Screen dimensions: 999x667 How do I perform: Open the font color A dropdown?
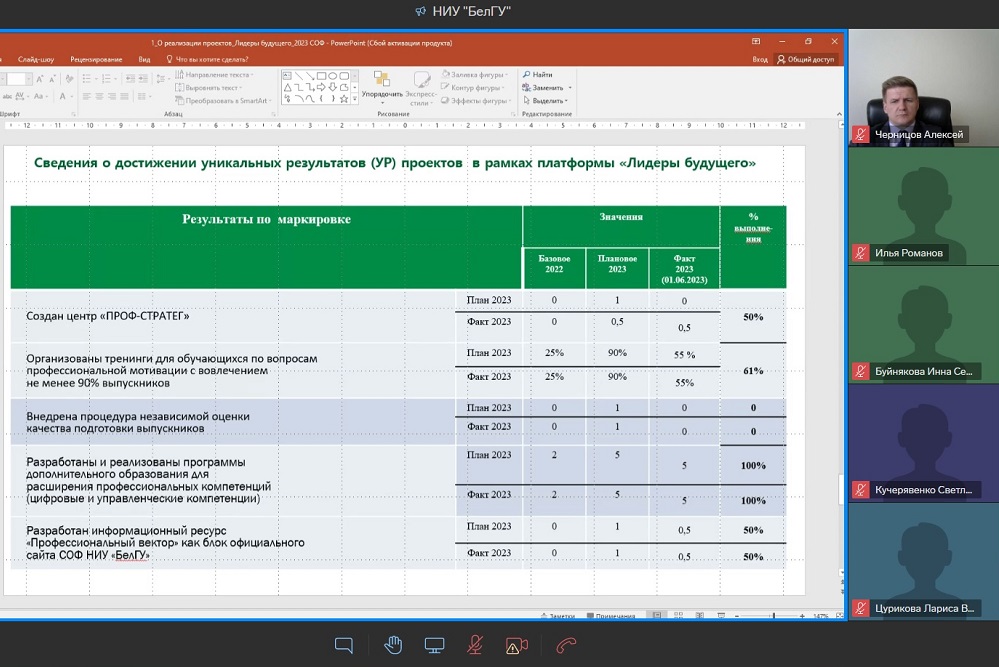pos(64,96)
